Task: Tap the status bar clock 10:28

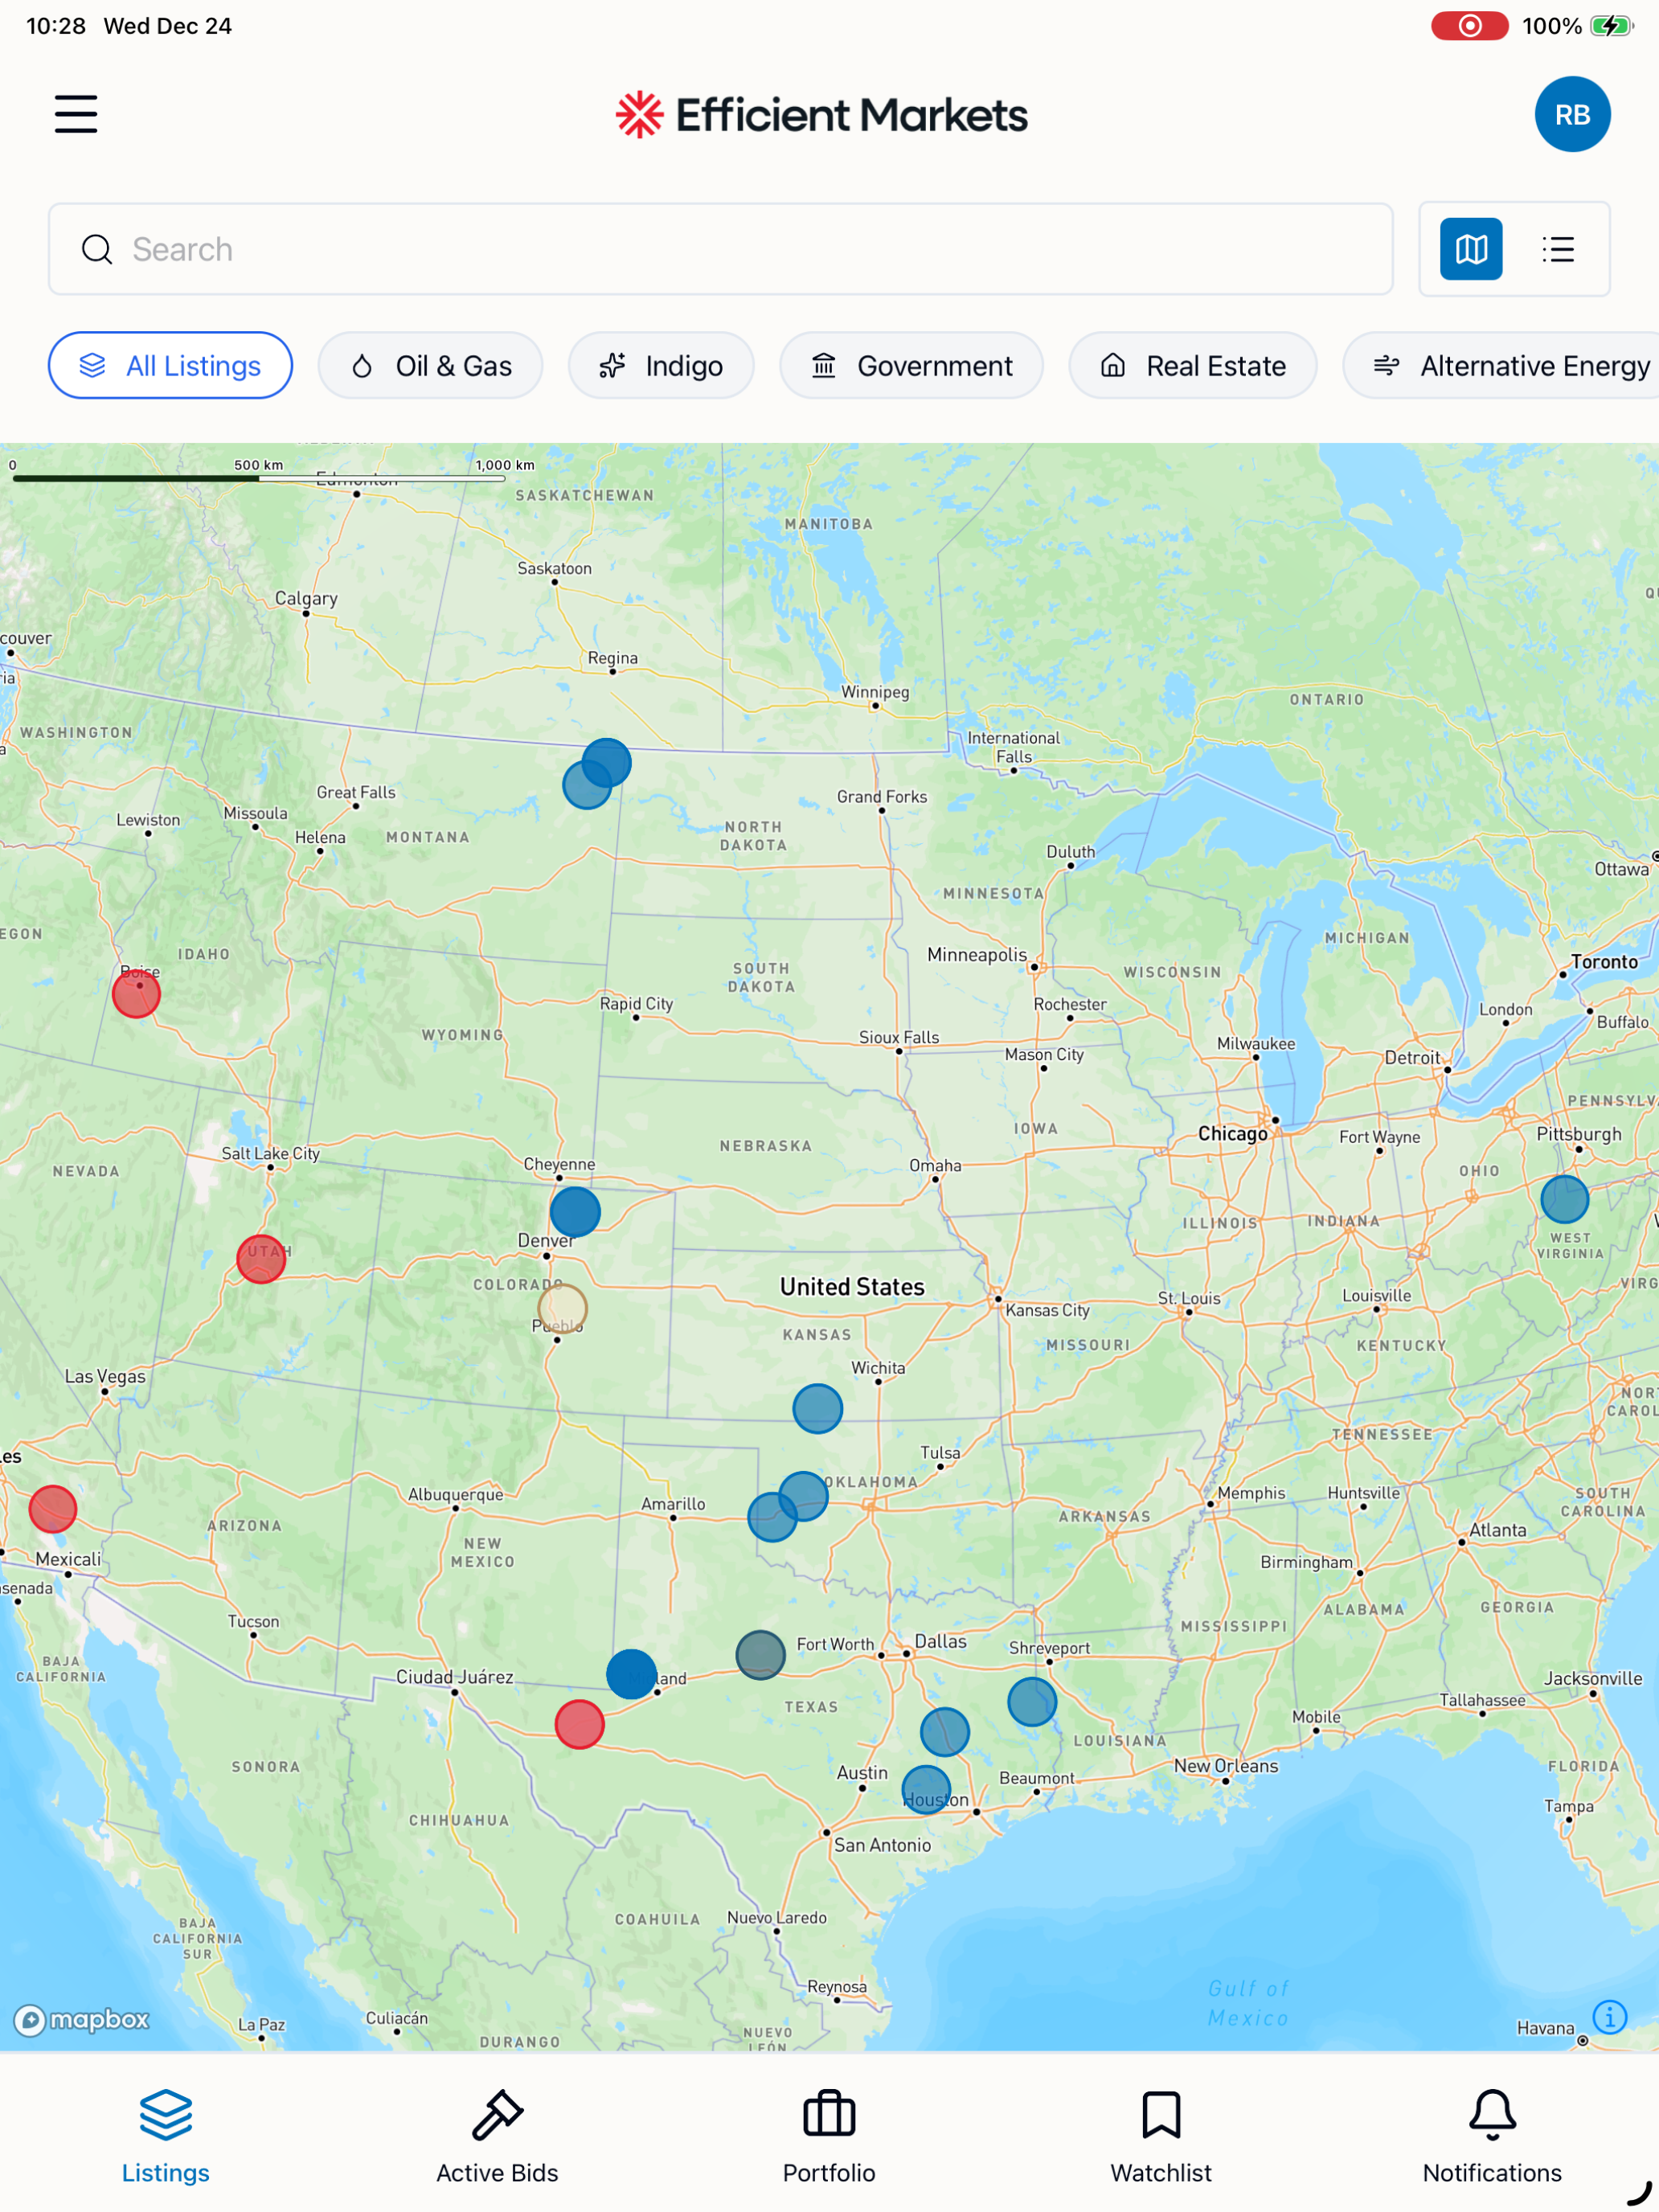Action: 56,26
